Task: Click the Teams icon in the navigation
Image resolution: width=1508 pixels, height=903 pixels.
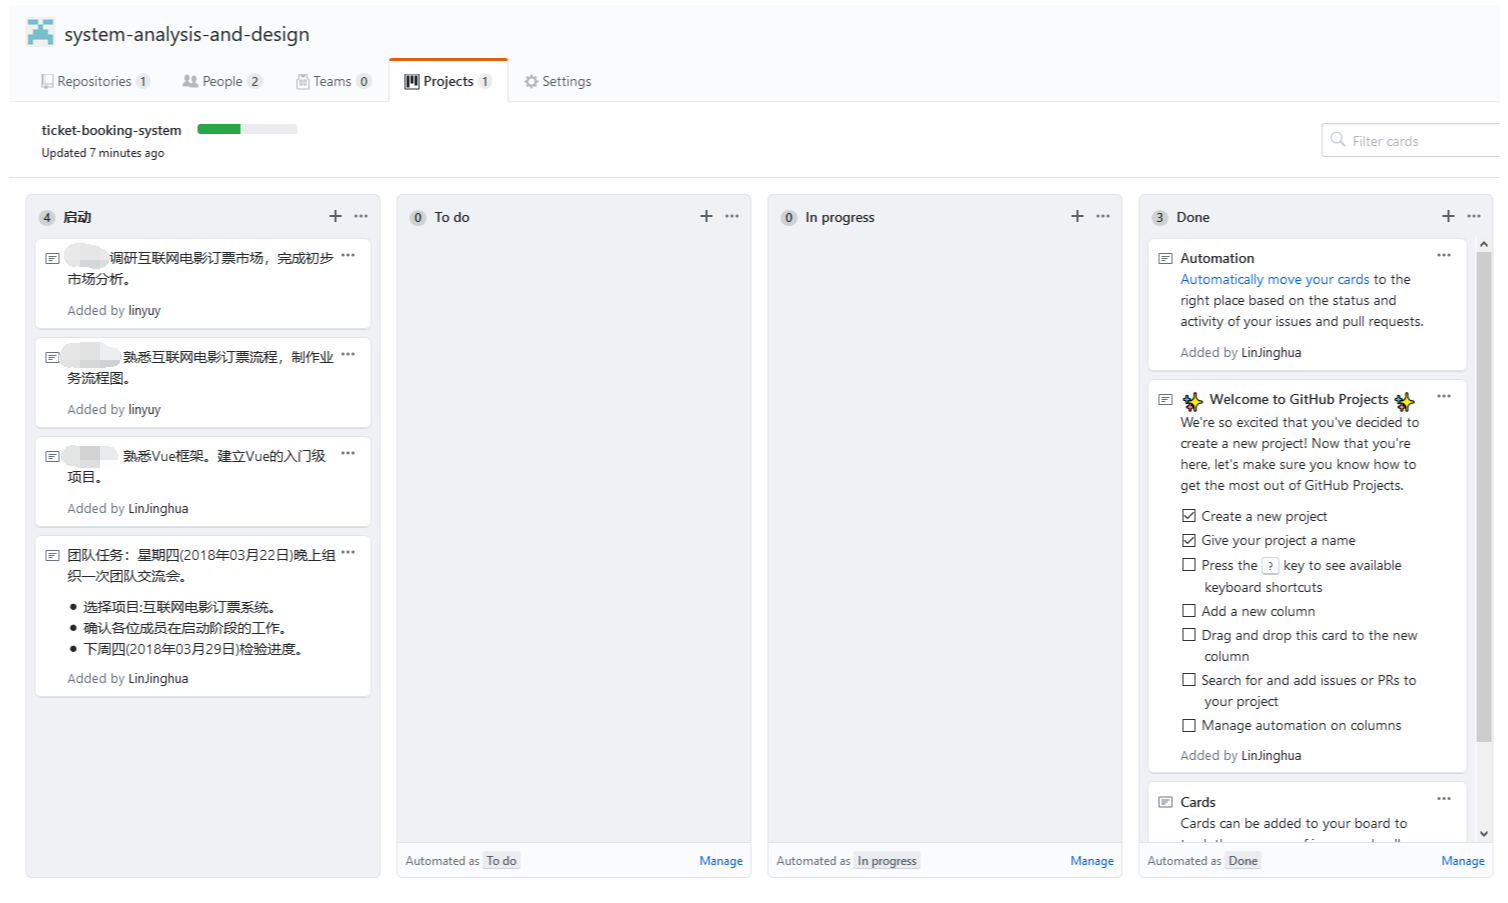Action: pyautogui.click(x=302, y=81)
